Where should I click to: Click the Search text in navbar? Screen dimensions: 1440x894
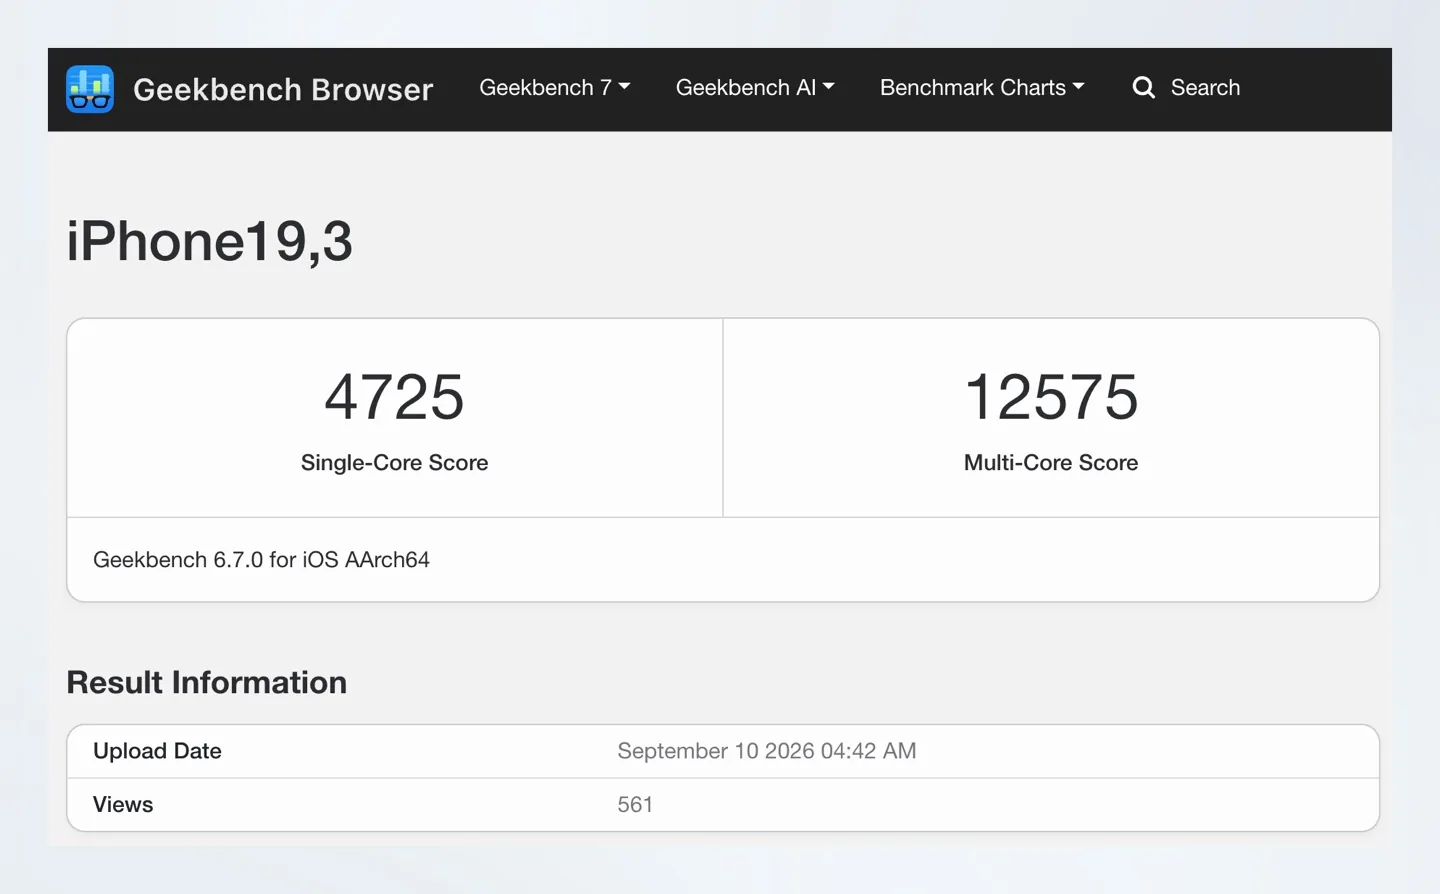1205,88
